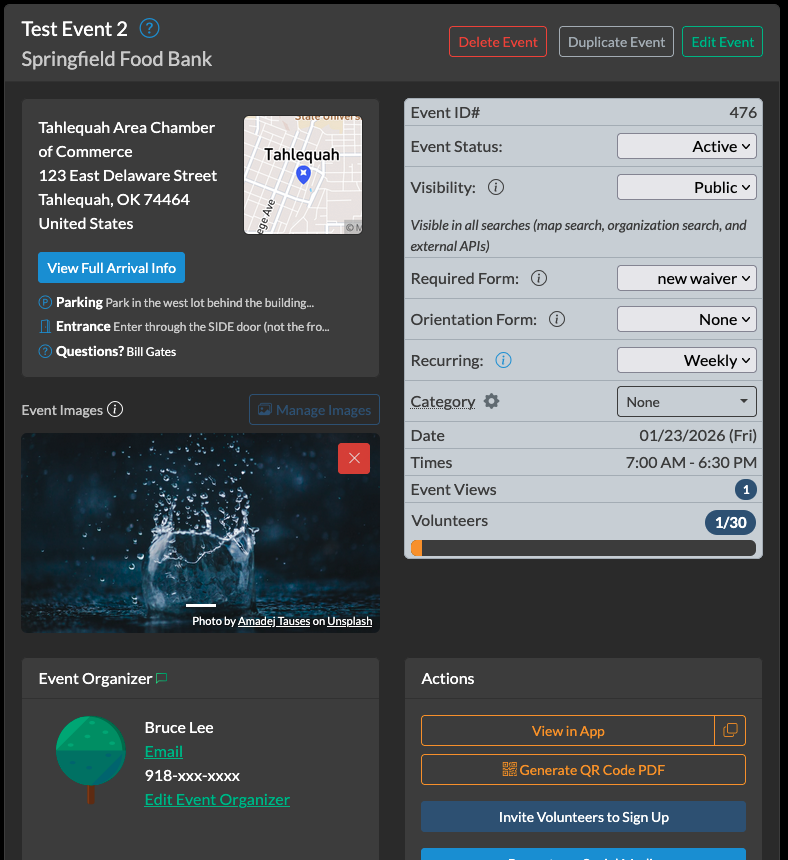
Task: Remove event image with red X
Action: 354,458
